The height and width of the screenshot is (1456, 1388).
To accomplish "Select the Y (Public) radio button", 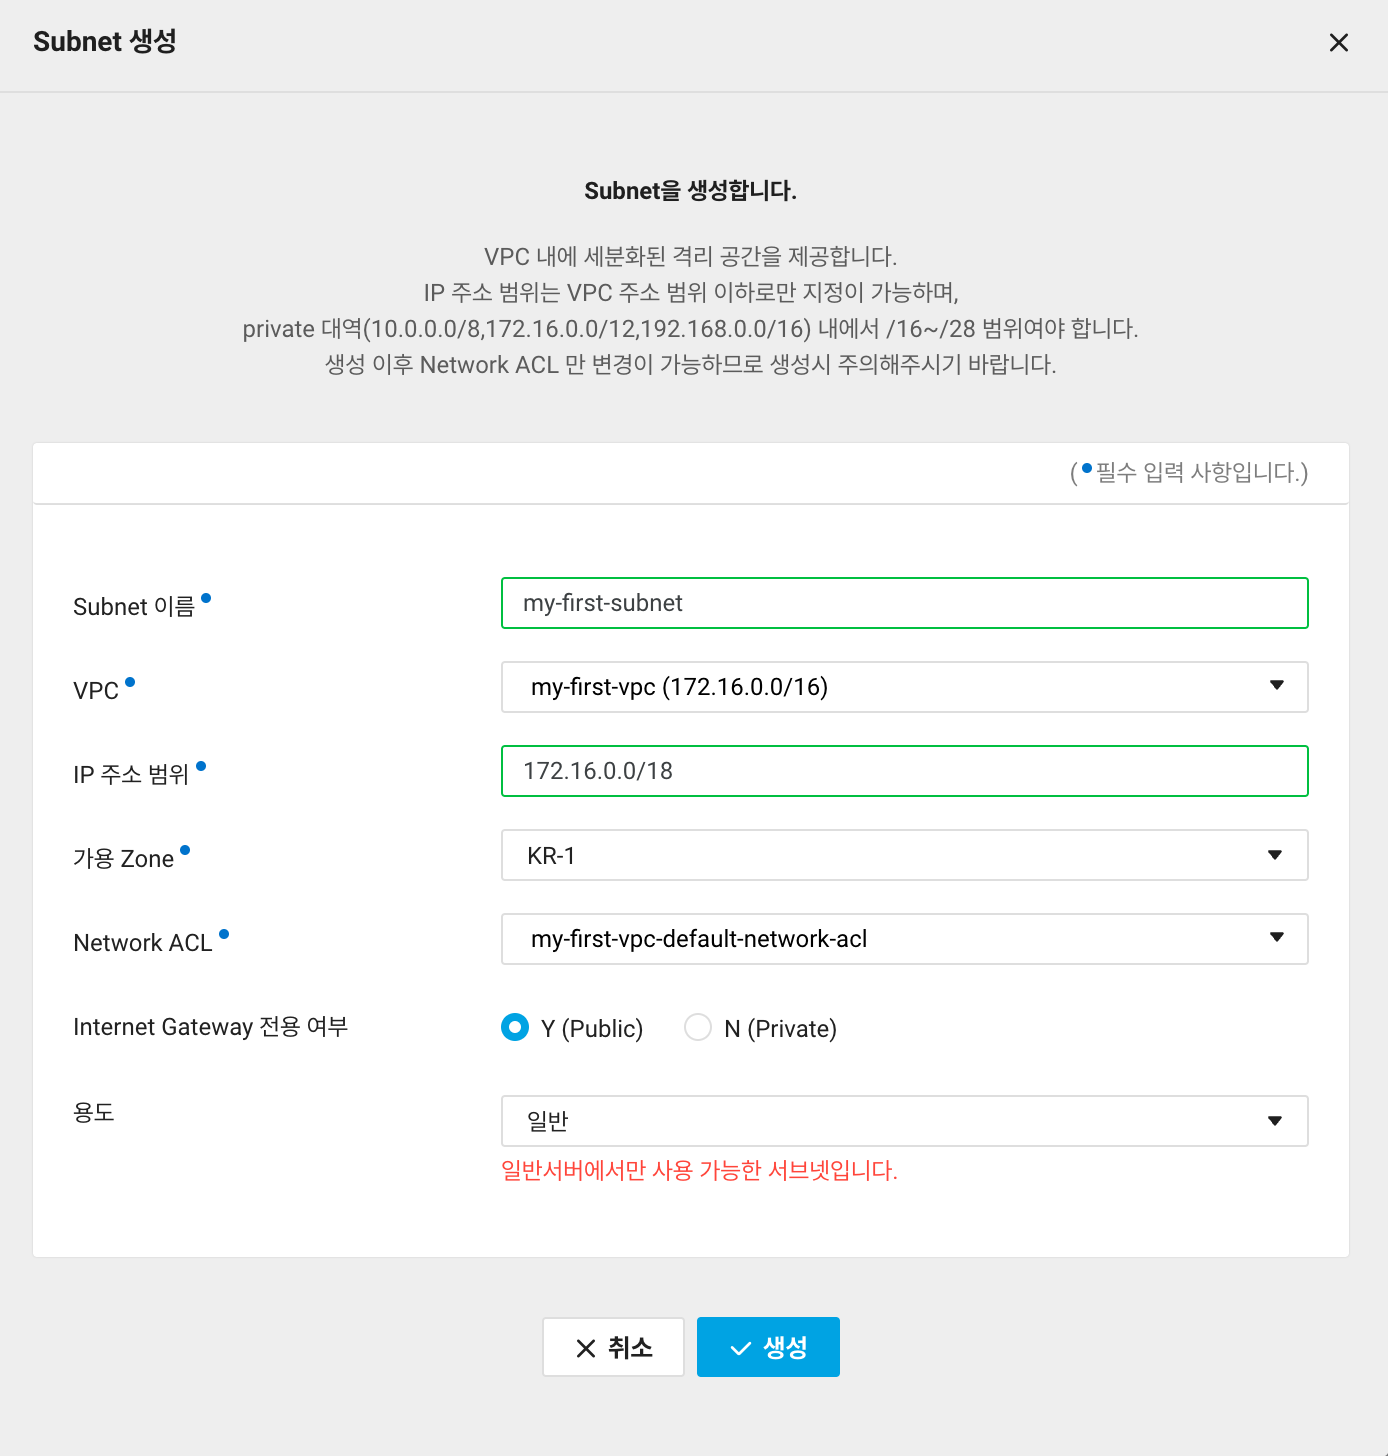I will pos(515,1027).
